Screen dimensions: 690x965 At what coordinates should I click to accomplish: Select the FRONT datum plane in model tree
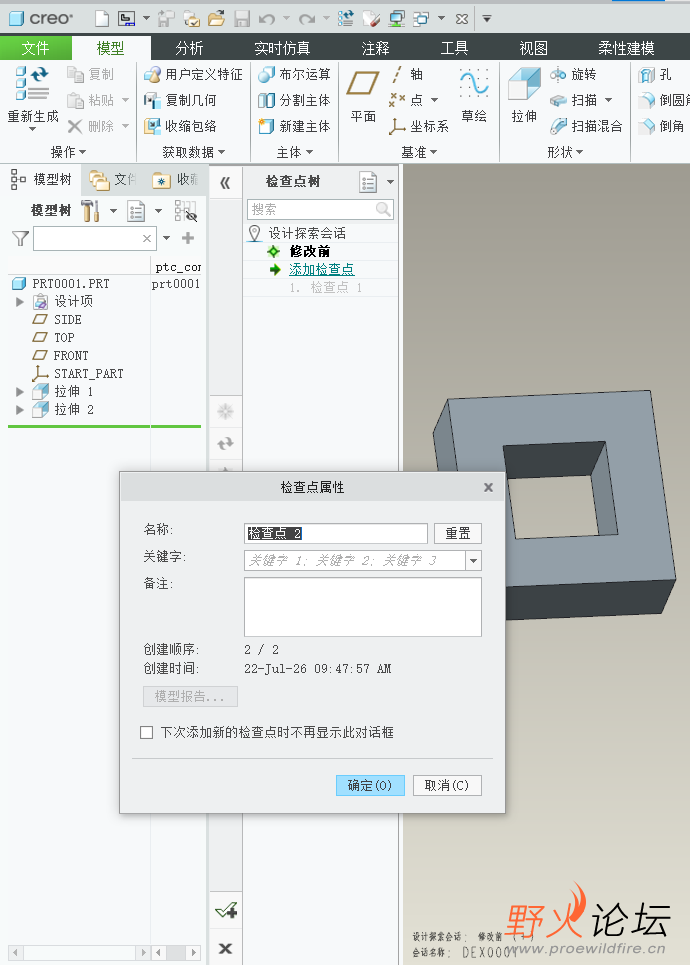(x=71, y=356)
